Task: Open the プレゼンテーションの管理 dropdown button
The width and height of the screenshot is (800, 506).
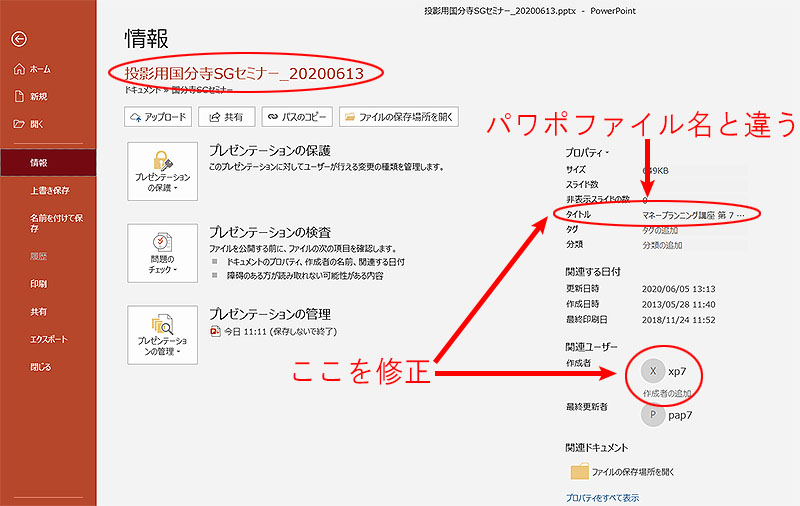Action: click(162, 335)
